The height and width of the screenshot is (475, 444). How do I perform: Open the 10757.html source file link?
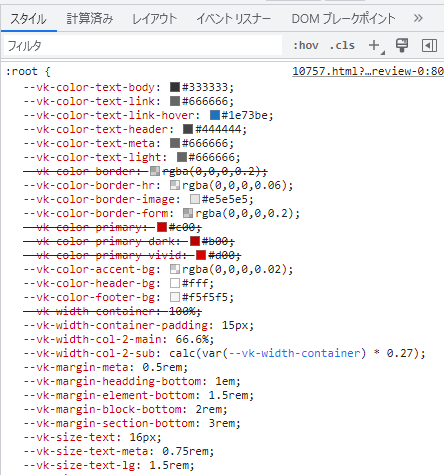[368, 71]
